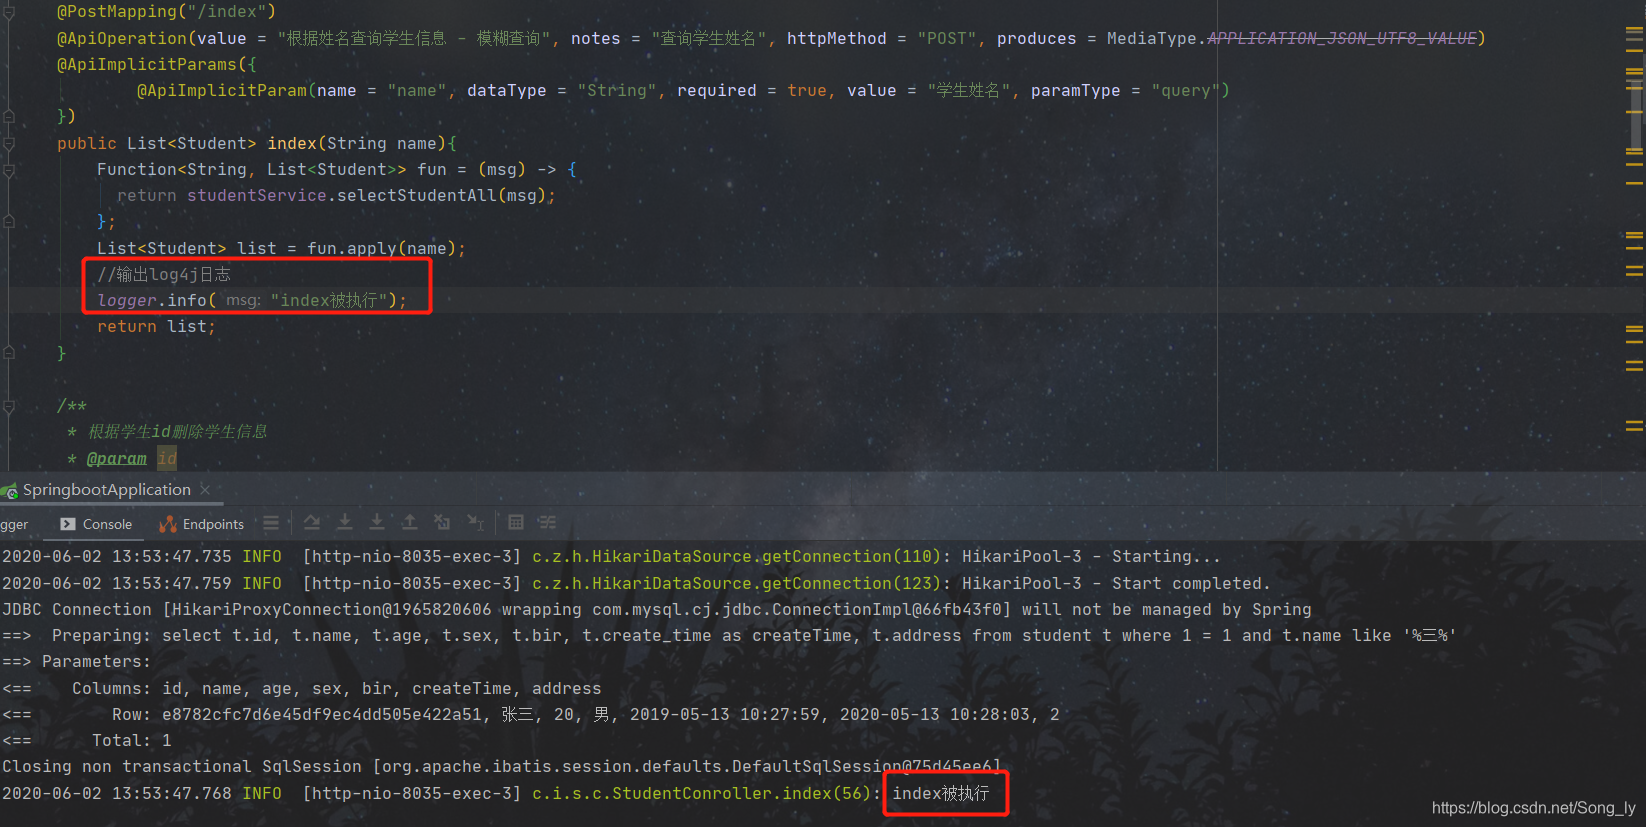The width and height of the screenshot is (1646, 827).
Task: Collapse the index method fold marker
Action: tap(9, 143)
